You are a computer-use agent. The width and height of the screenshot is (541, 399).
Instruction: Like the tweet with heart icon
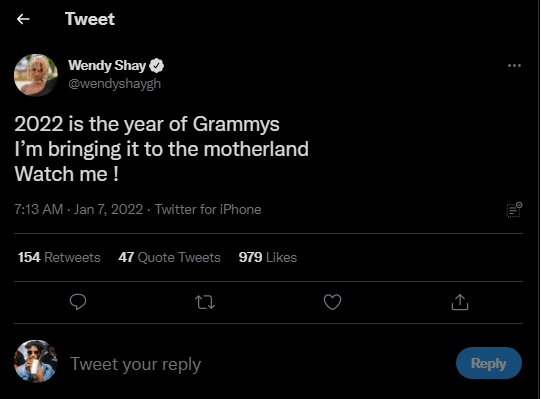click(x=332, y=302)
